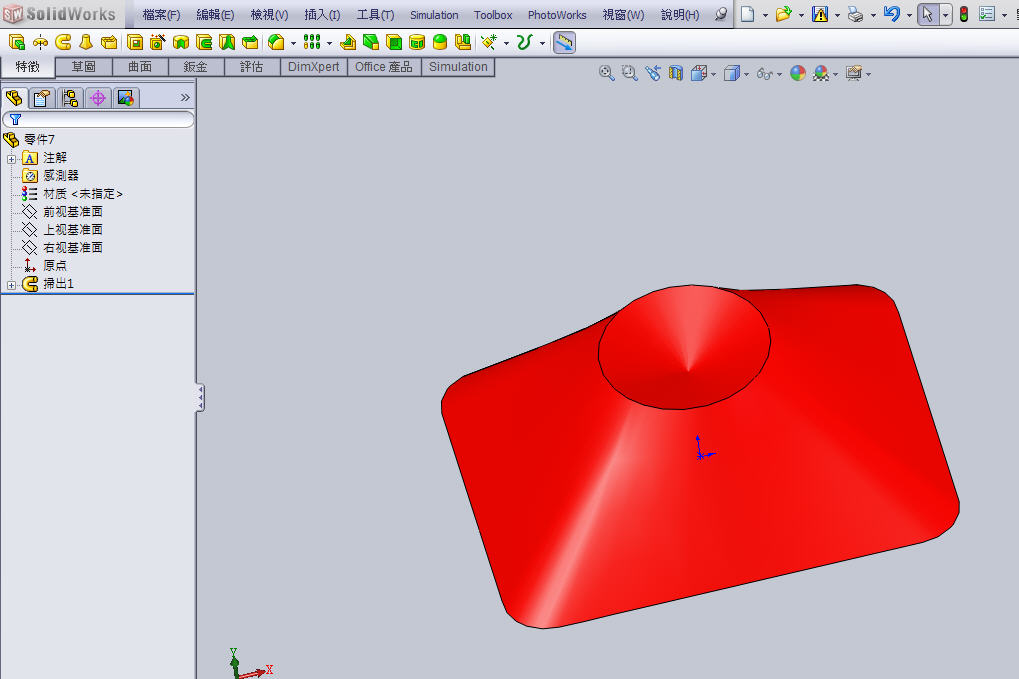Click the Previous View icon
Image resolution: width=1019 pixels, height=679 pixels.
pyautogui.click(x=652, y=73)
